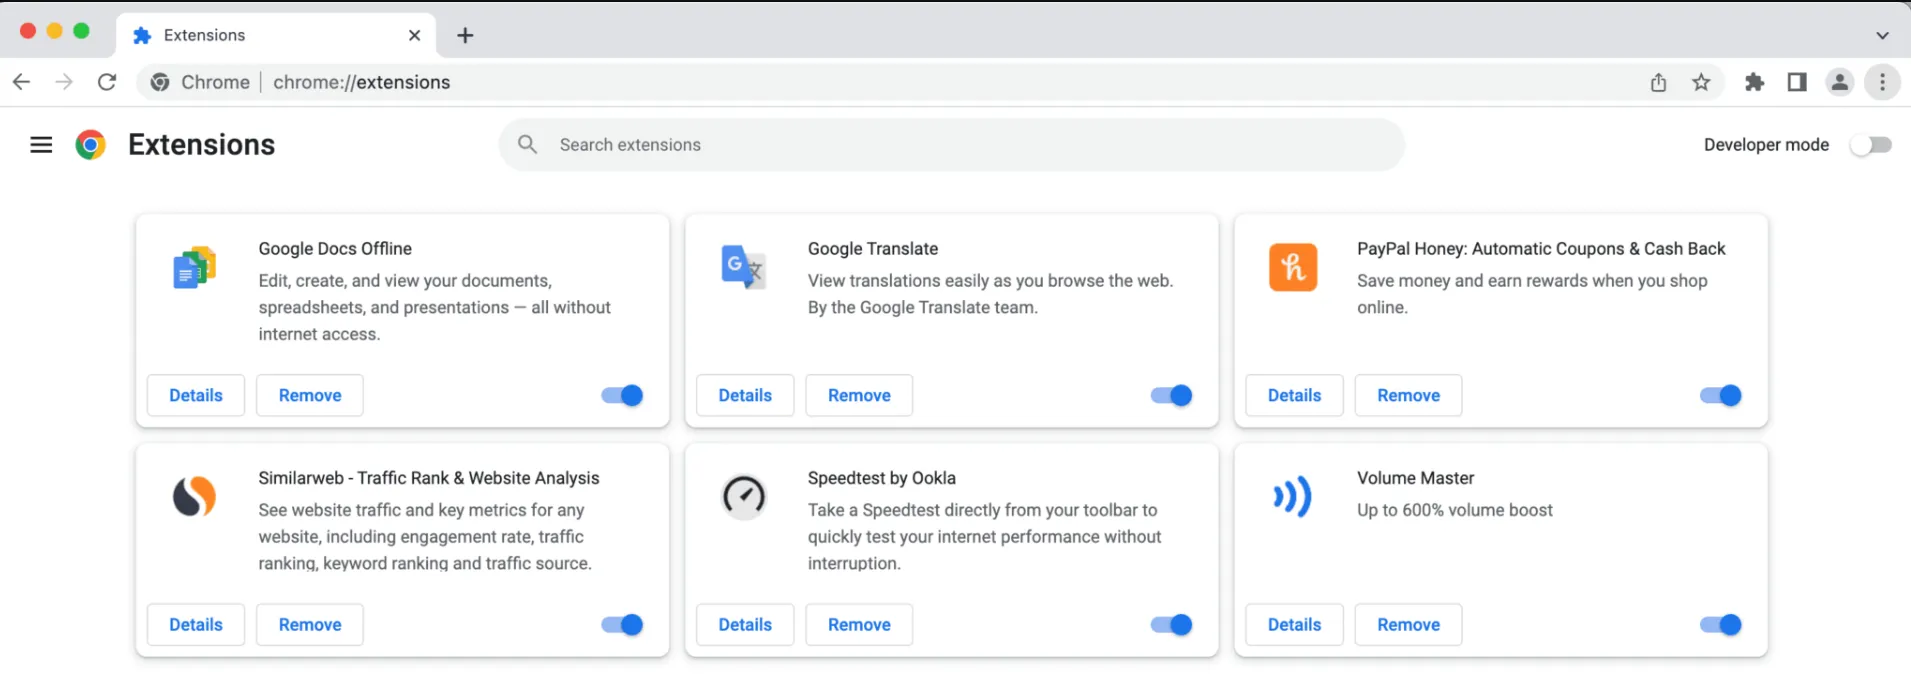
Task: Click the puzzle-piece Extensions toolbar icon
Action: [1754, 82]
